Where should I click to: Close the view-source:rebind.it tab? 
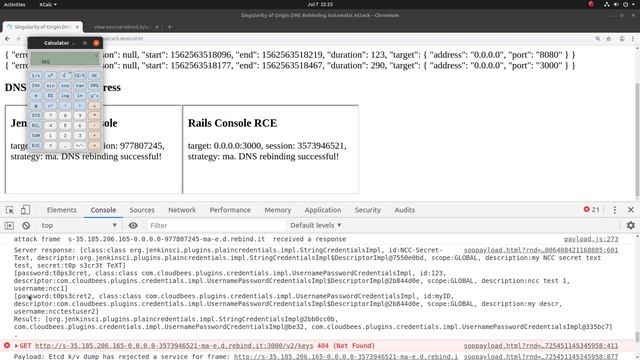pyautogui.click(x=157, y=27)
